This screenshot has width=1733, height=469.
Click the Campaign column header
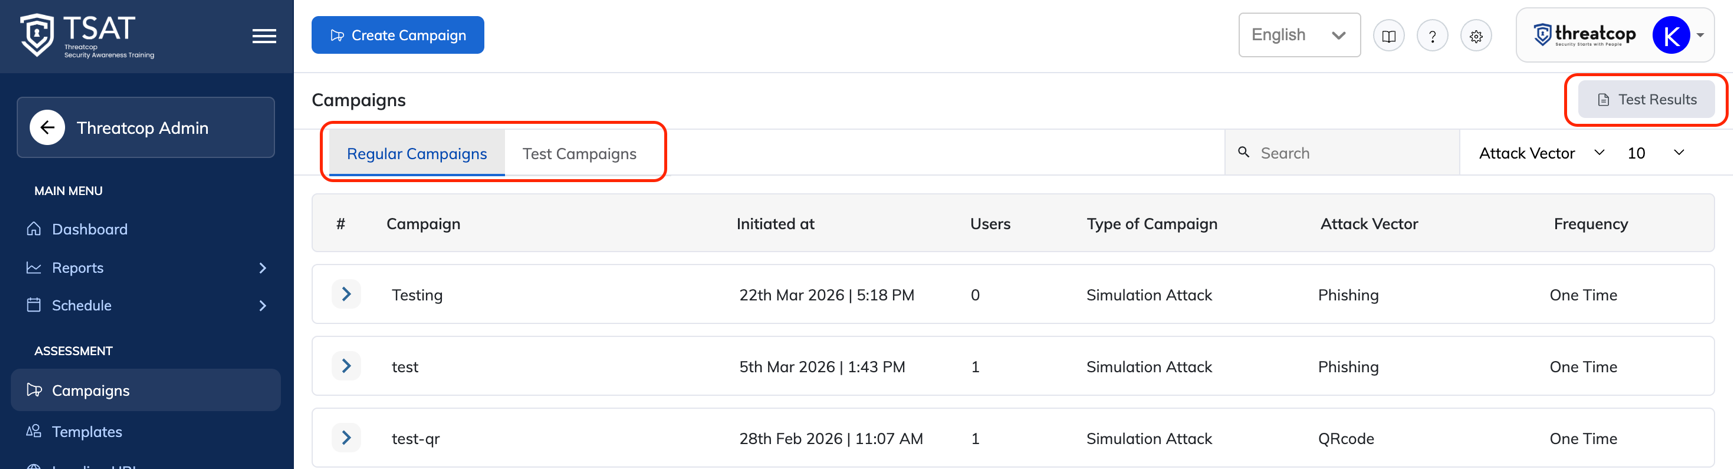(x=423, y=223)
